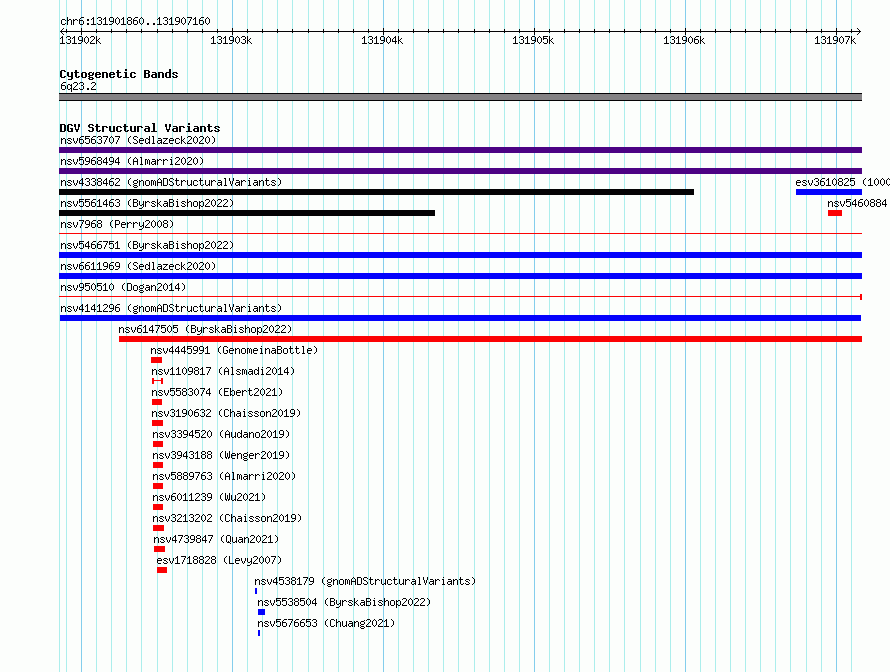Select the blue square under nsv5538504

click(x=262, y=612)
